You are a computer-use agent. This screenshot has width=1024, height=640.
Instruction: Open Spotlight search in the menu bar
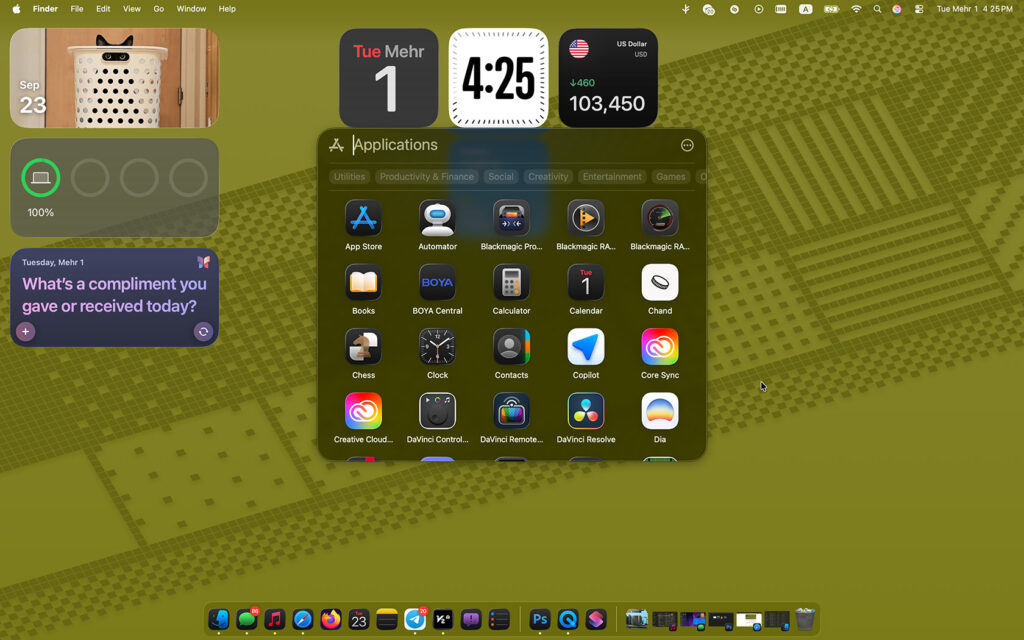[x=877, y=9]
